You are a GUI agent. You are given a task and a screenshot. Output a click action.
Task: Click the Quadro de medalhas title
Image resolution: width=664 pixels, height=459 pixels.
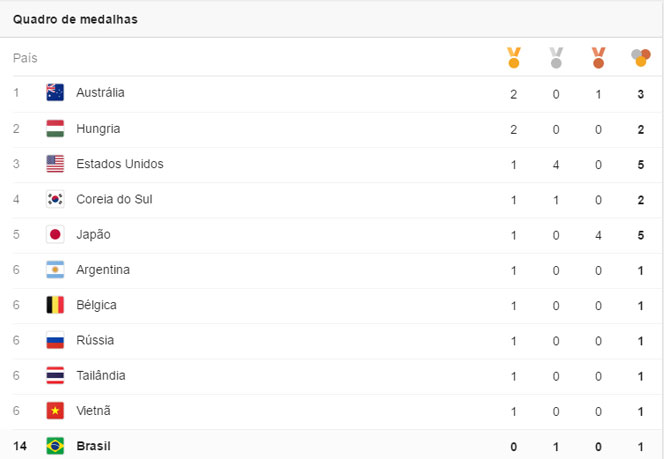pyautogui.click(x=75, y=19)
